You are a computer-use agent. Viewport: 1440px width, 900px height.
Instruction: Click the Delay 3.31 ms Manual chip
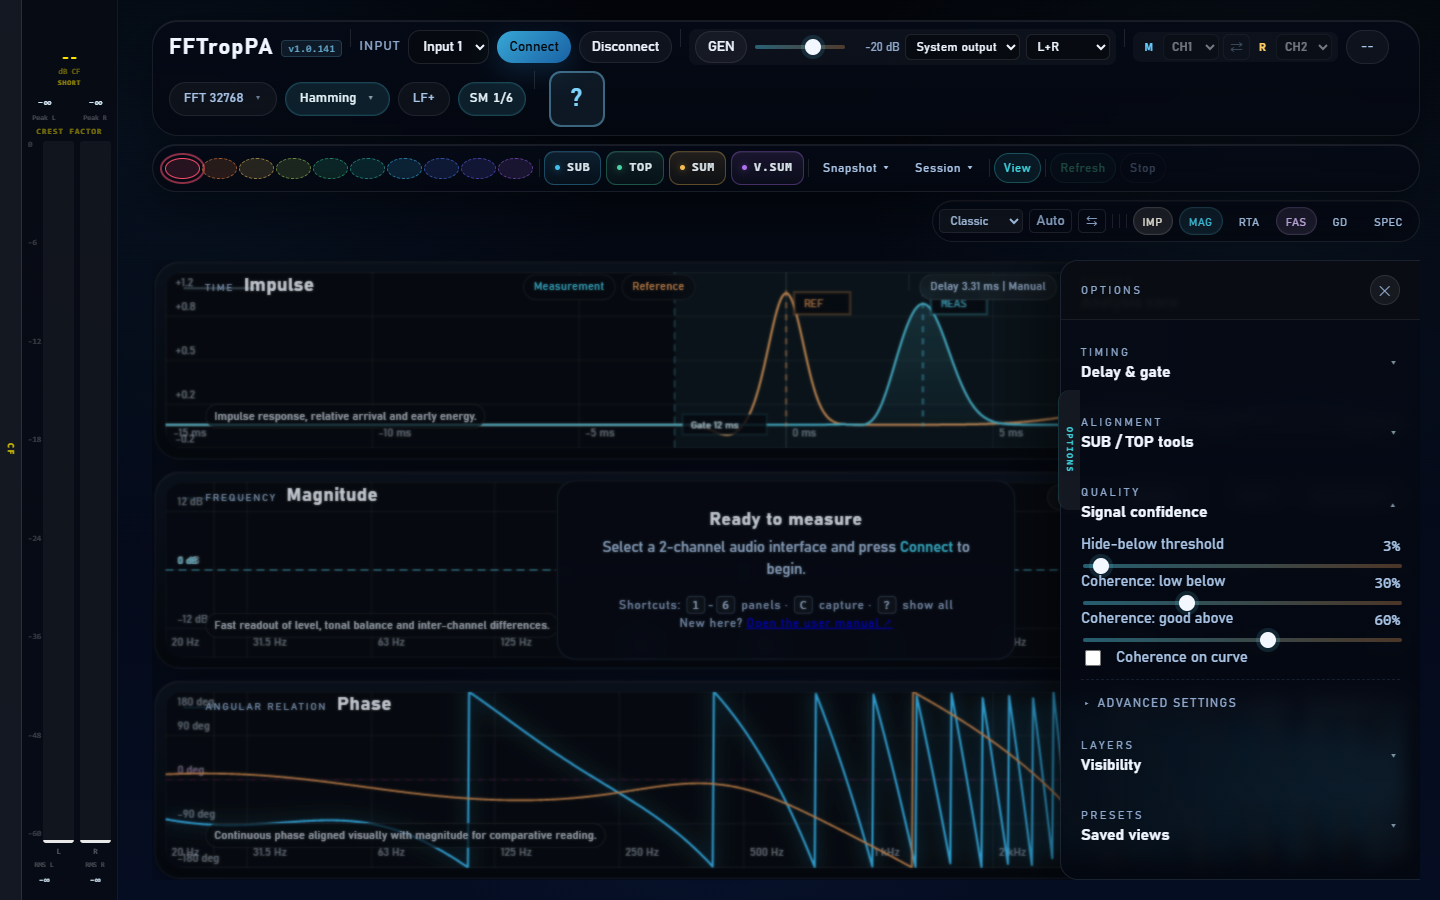(x=987, y=287)
